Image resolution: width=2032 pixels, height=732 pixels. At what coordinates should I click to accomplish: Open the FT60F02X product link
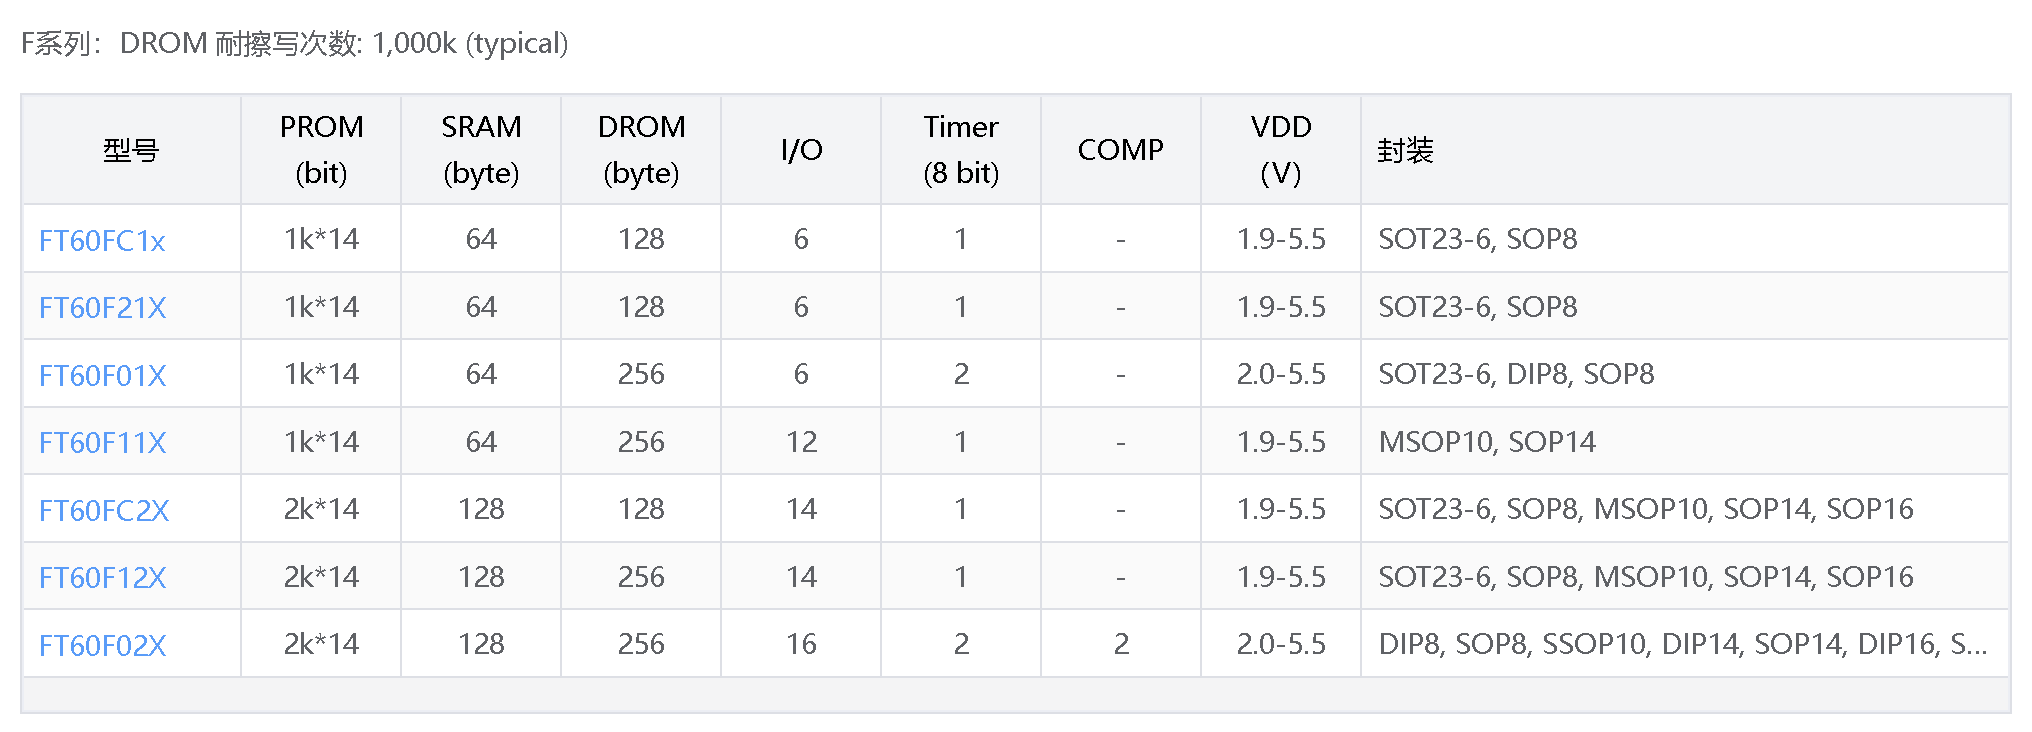[102, 645]
